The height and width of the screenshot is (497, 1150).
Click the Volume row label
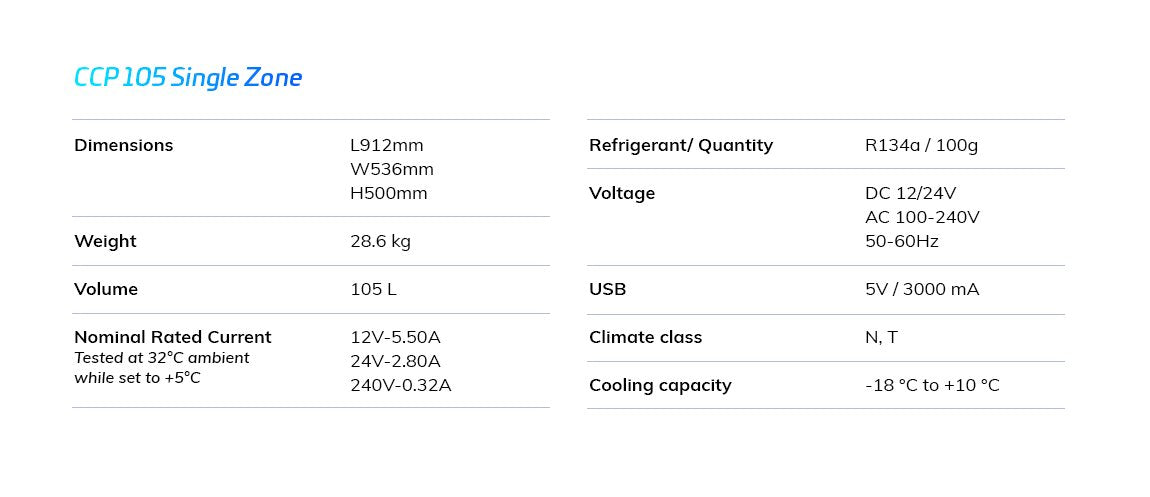(x=106, y=289)
